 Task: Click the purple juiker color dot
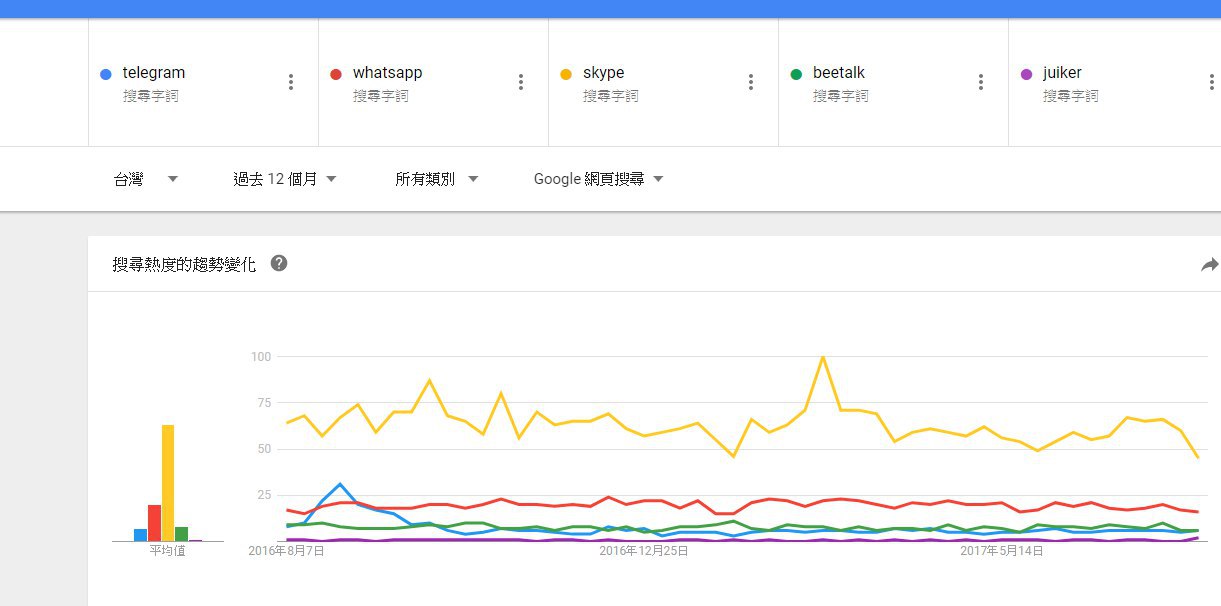1026,74
